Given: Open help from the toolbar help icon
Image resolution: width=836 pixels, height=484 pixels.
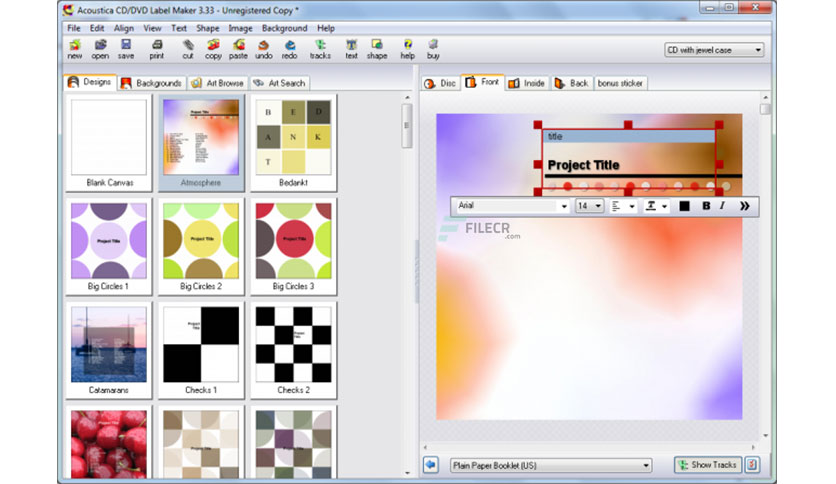Looking at the screenshot, I should tap(407, 49).
